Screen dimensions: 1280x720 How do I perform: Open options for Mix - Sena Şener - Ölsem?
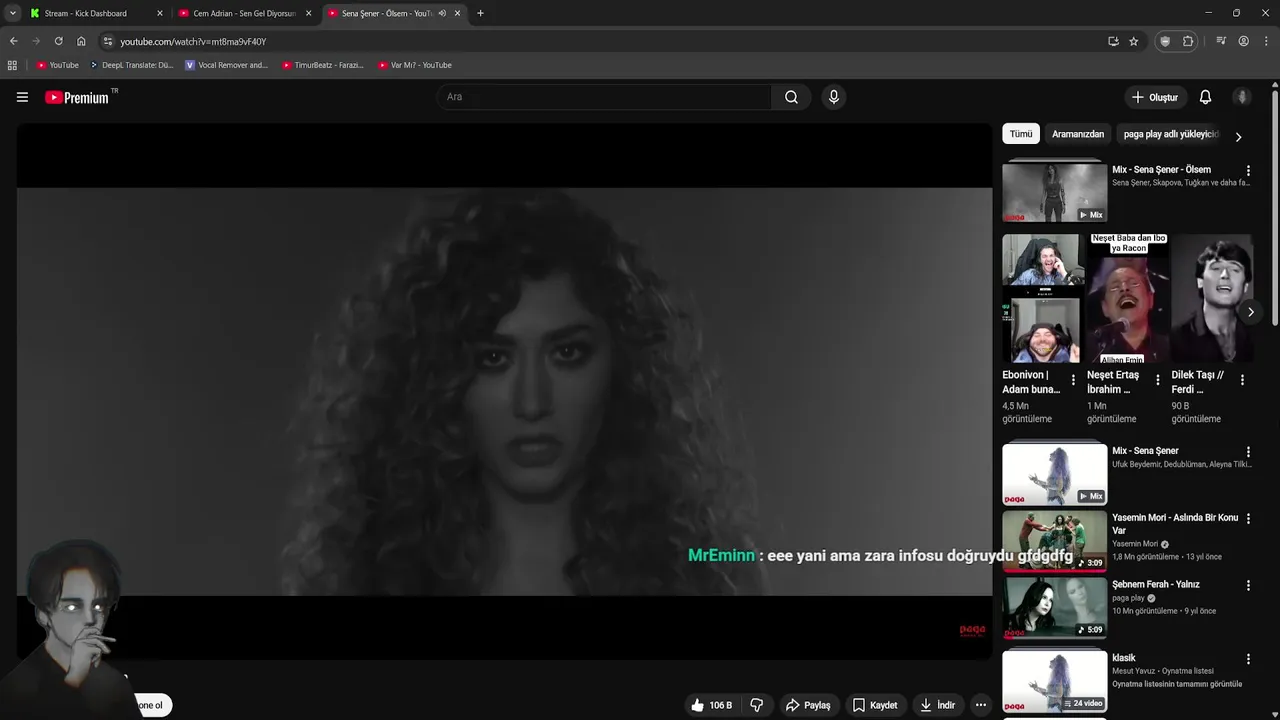click(1247, 171)
